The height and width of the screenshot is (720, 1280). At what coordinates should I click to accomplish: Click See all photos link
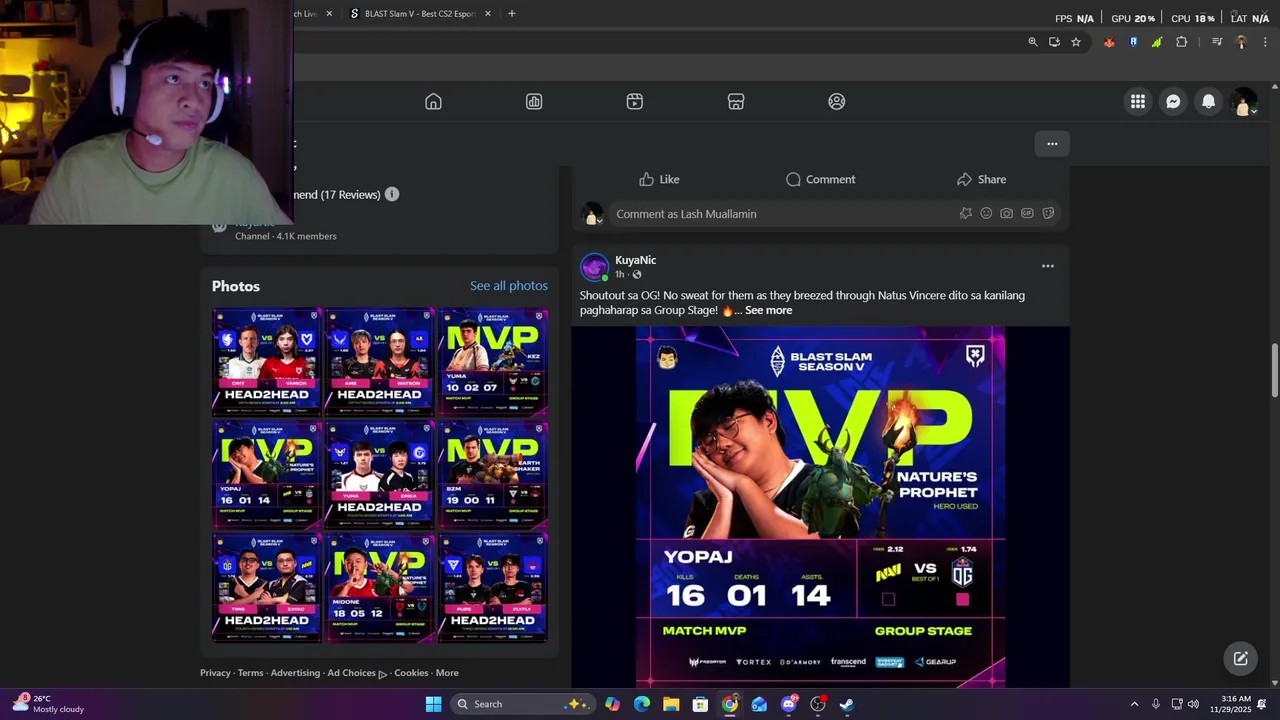click(x=509, y=286)
